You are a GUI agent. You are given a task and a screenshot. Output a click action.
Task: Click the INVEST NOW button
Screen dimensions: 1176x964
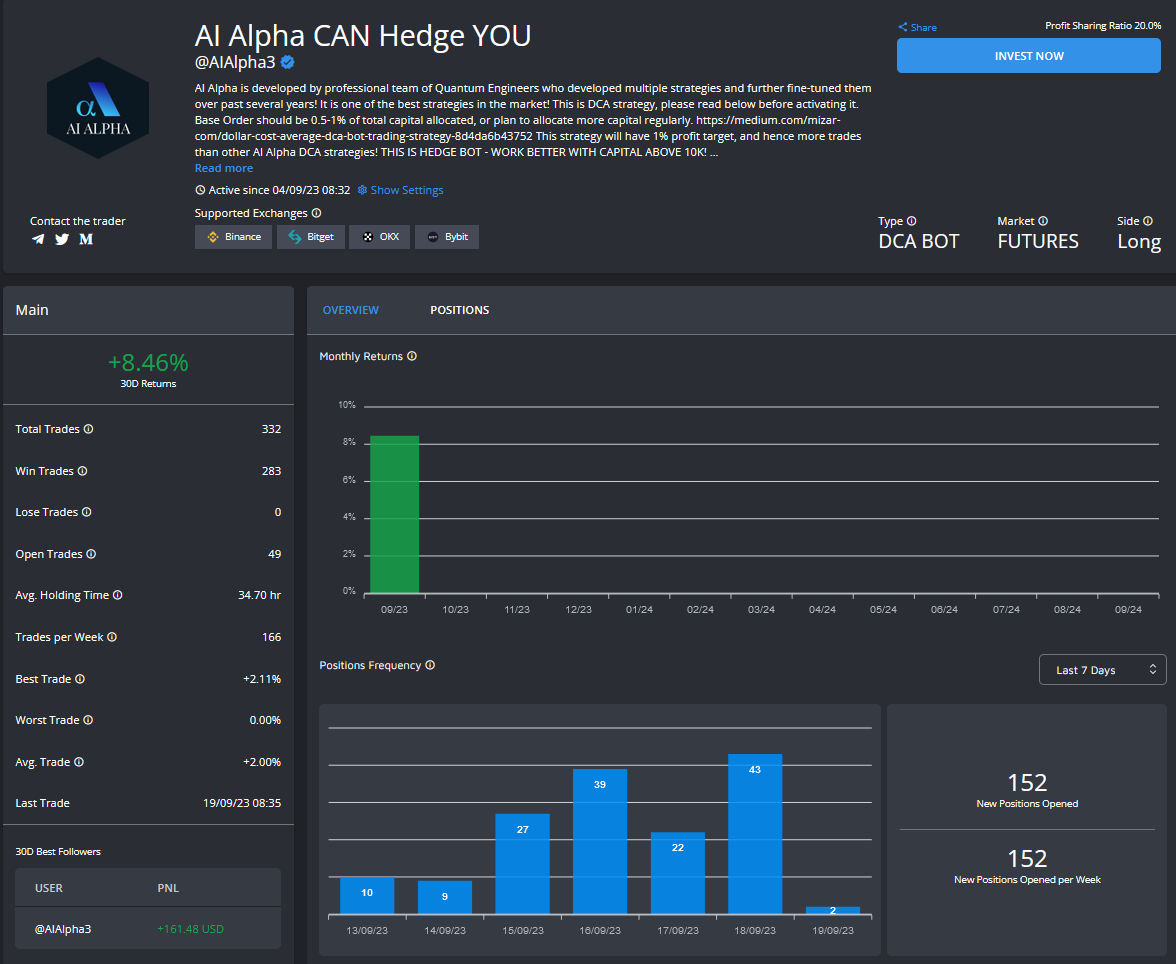point(1028,56)
